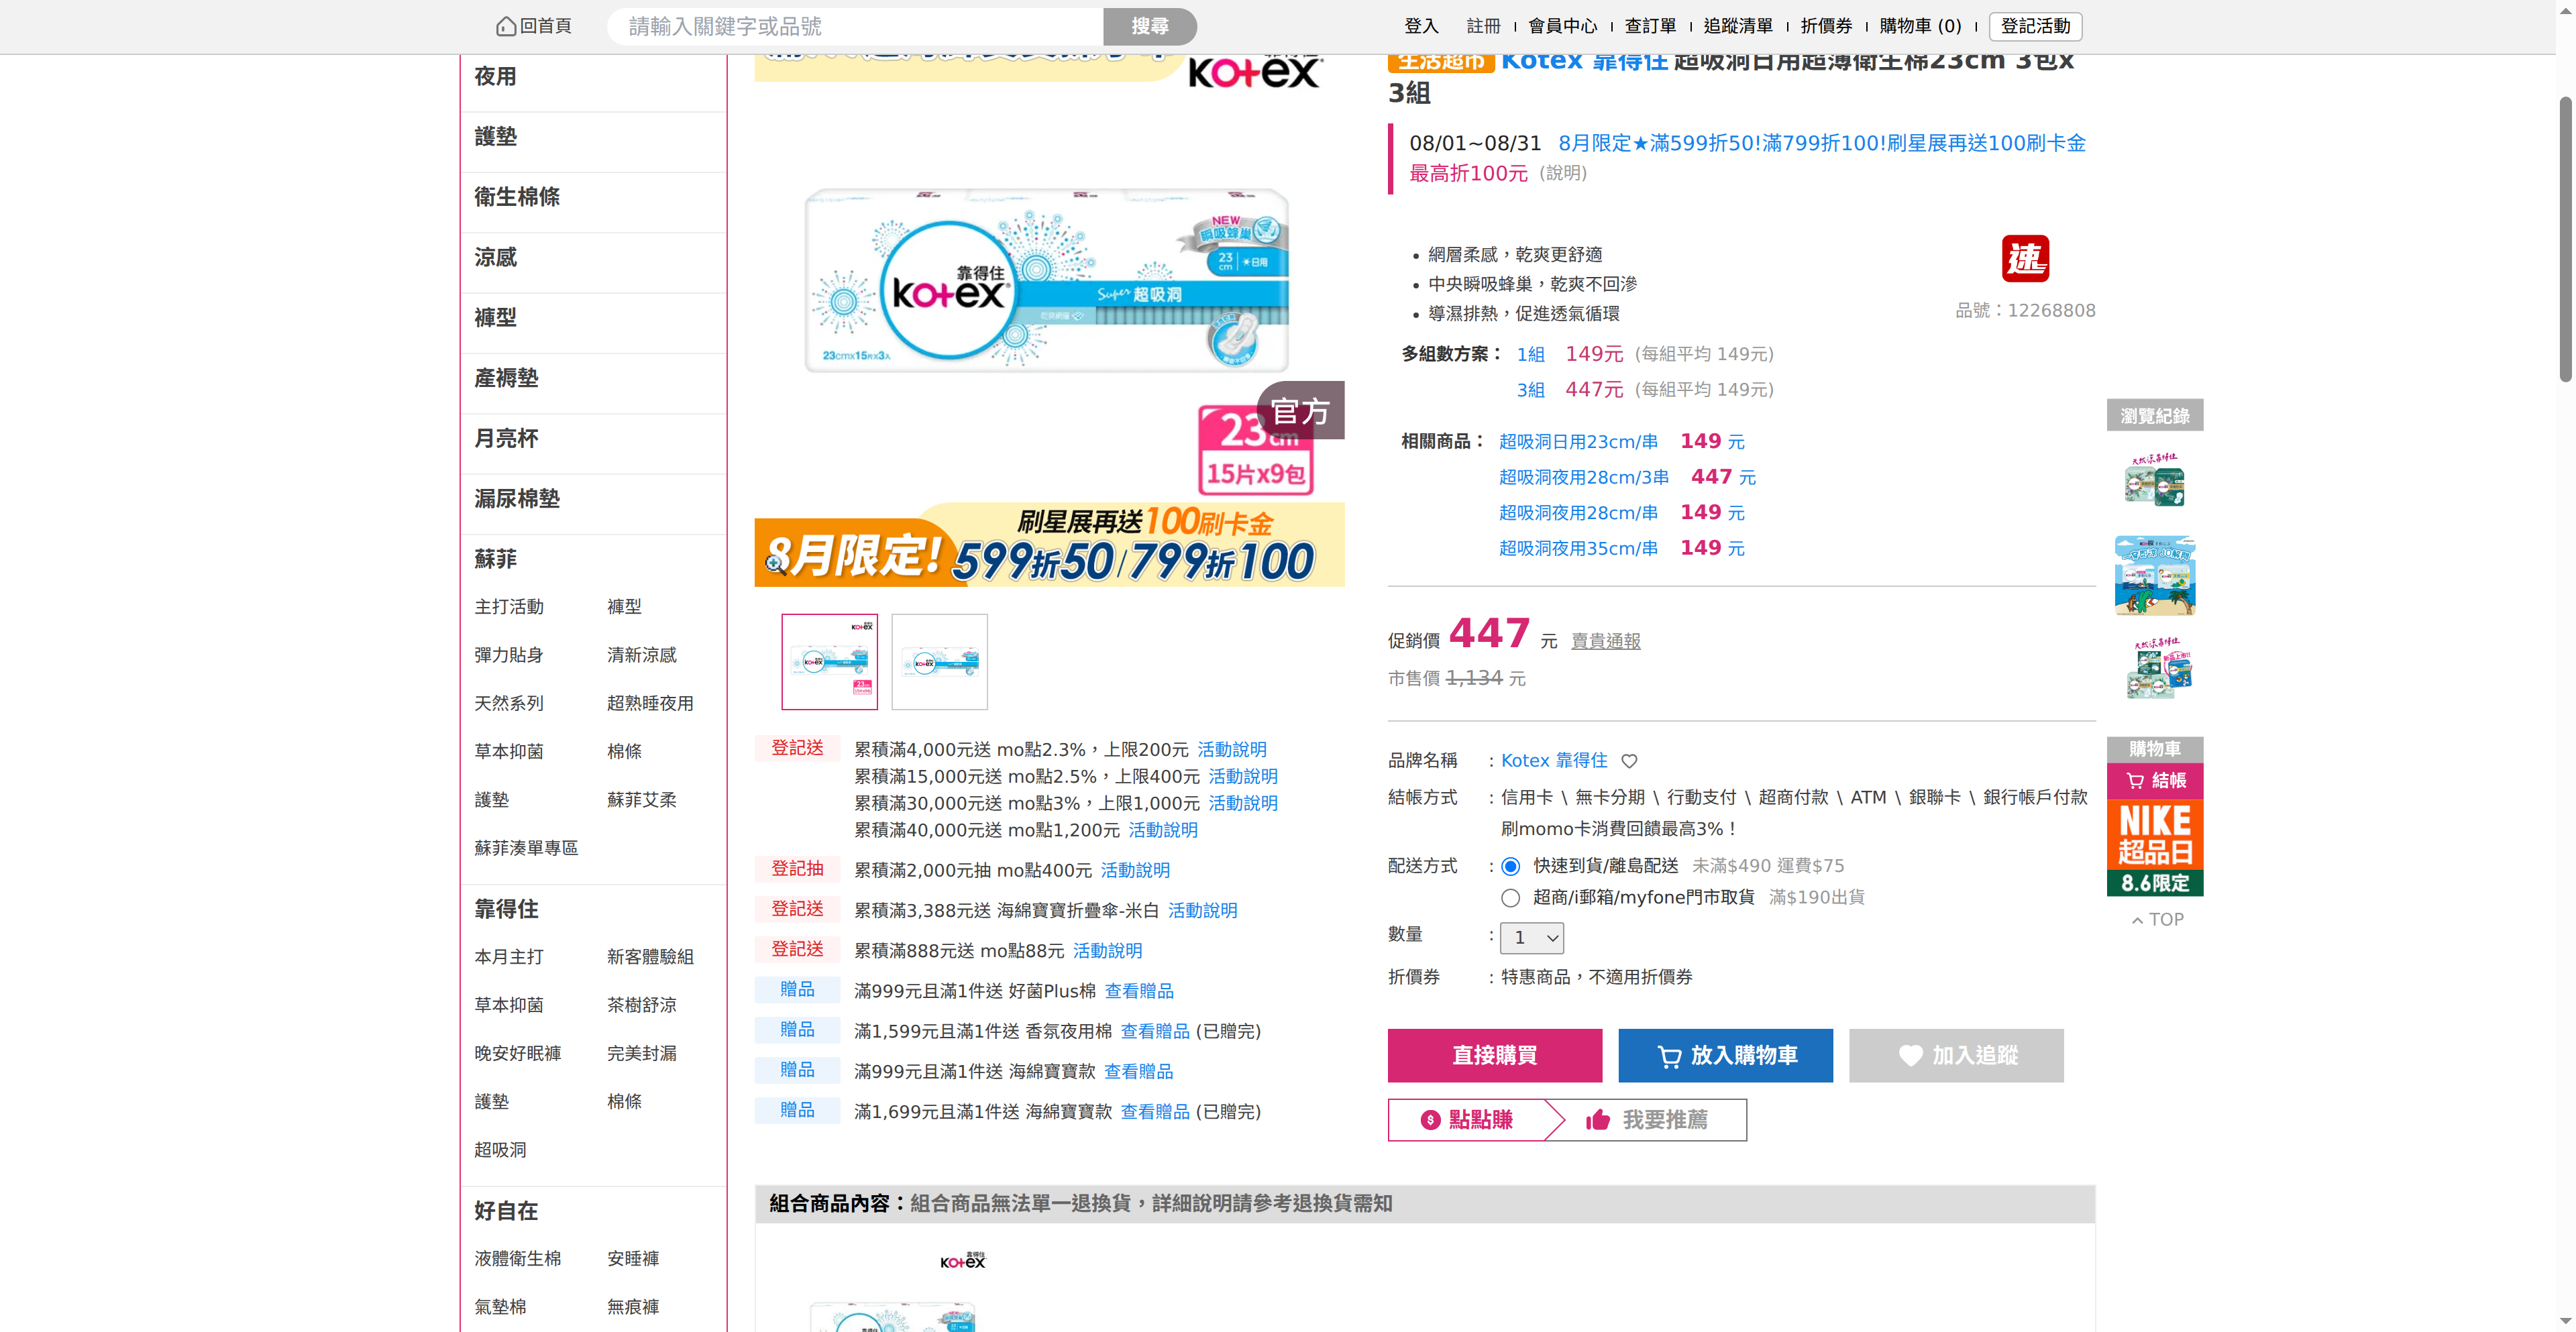Viewport: 2576px width, 1332px height.
Task: Click the search keyword input field
Action: [856, 26]
